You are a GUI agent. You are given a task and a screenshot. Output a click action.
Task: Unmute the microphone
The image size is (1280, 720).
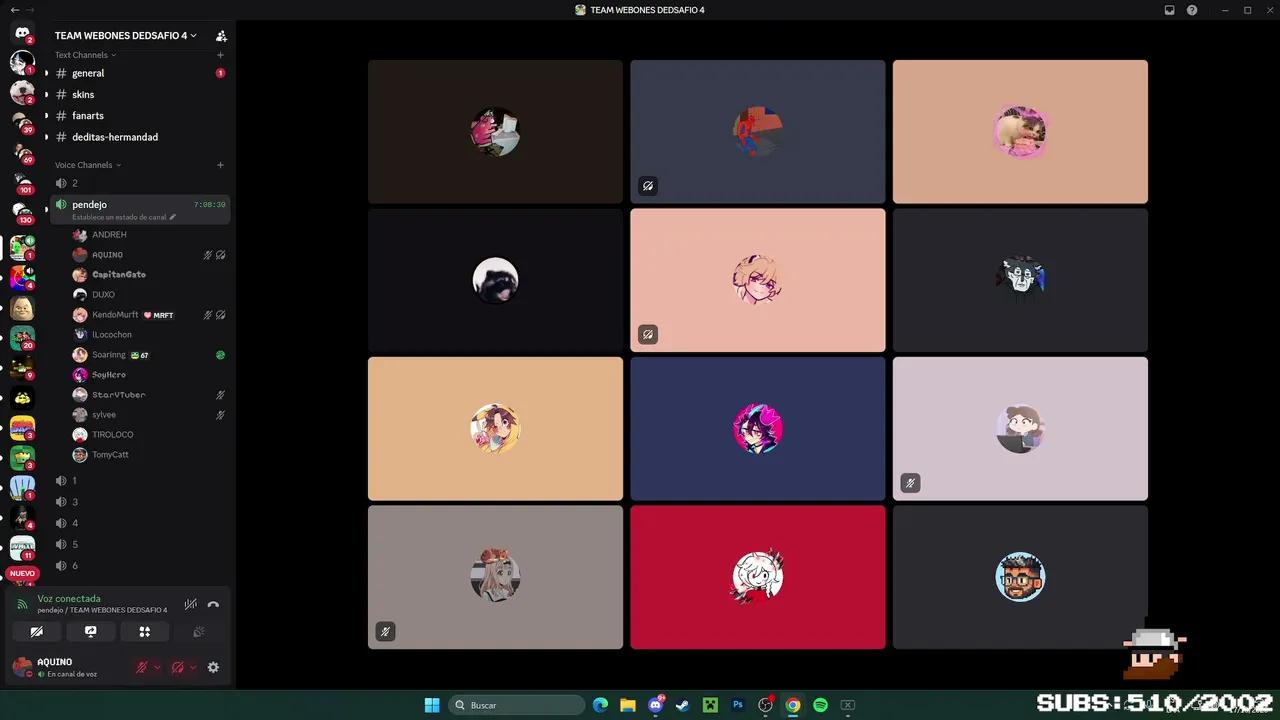[x=142, y=667]
